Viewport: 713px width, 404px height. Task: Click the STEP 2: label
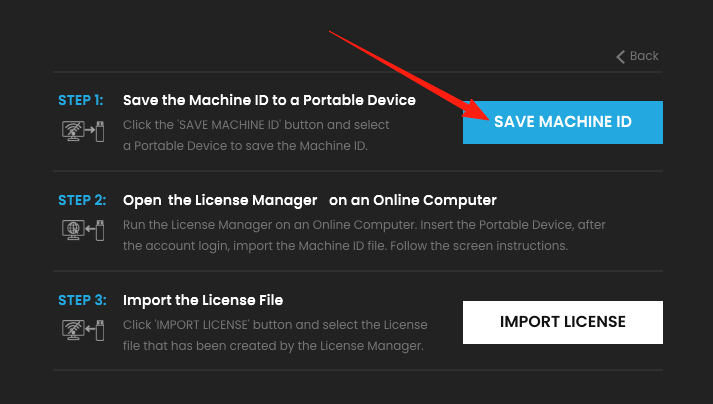point(82,200)
